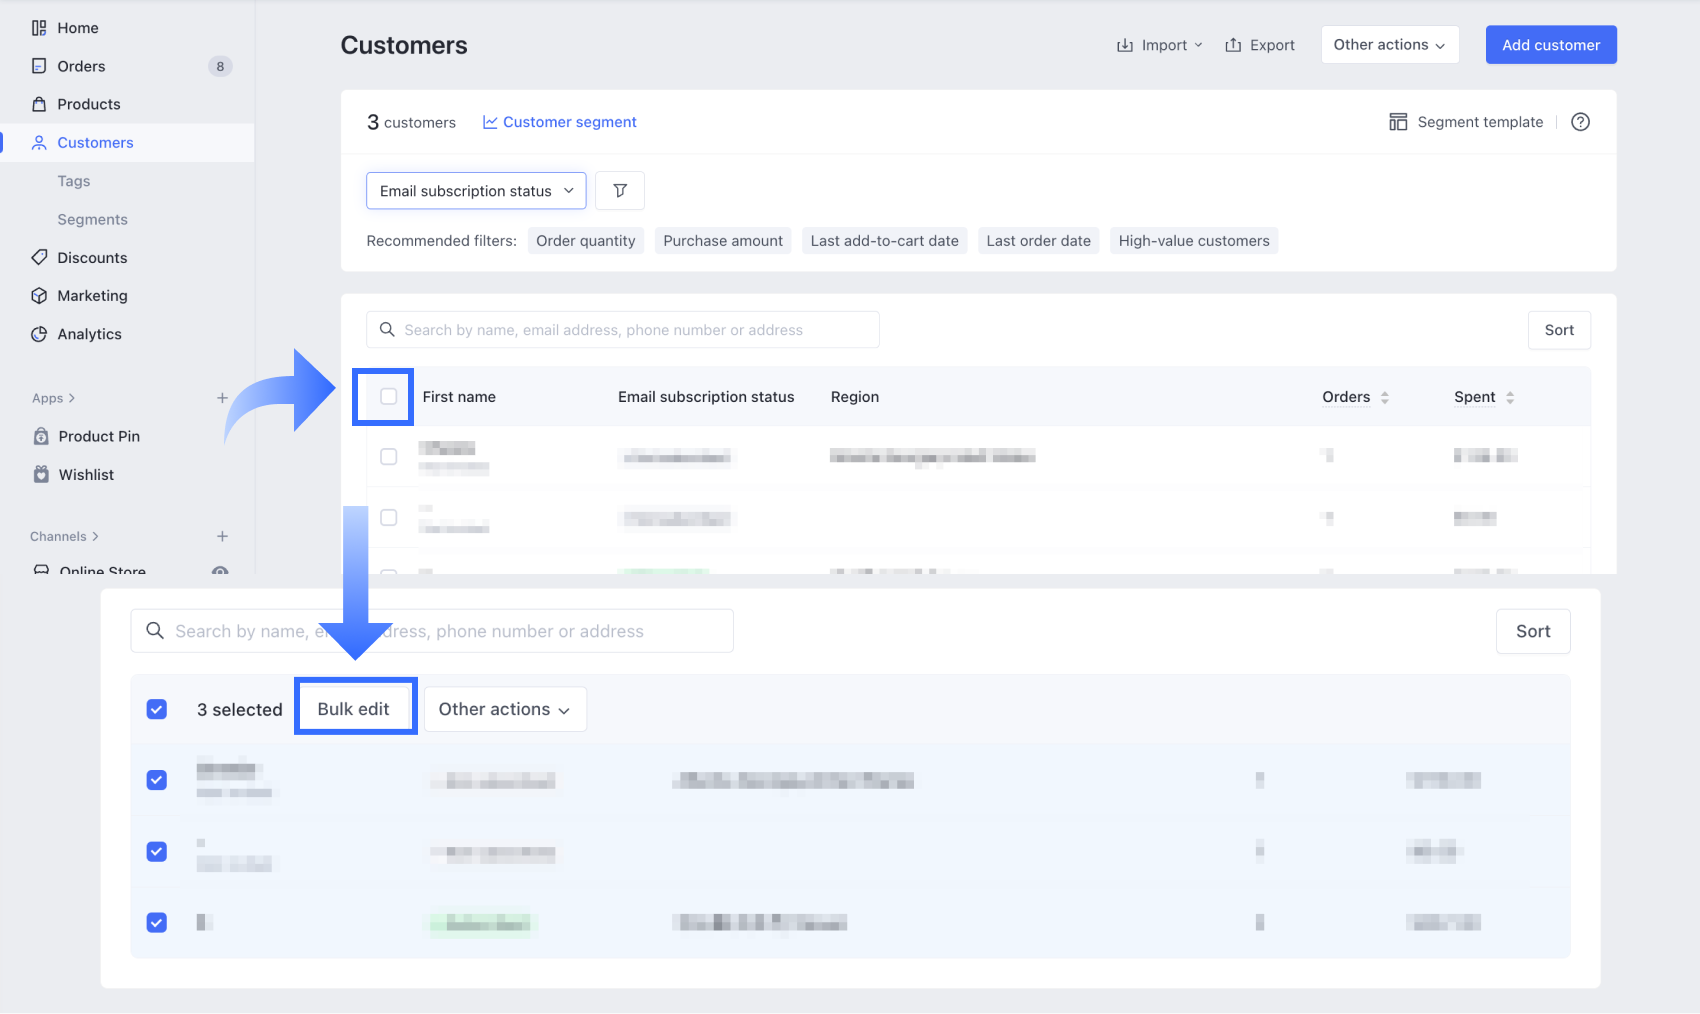Uncheck the 3 selected master checkbox

coord(157,710)
